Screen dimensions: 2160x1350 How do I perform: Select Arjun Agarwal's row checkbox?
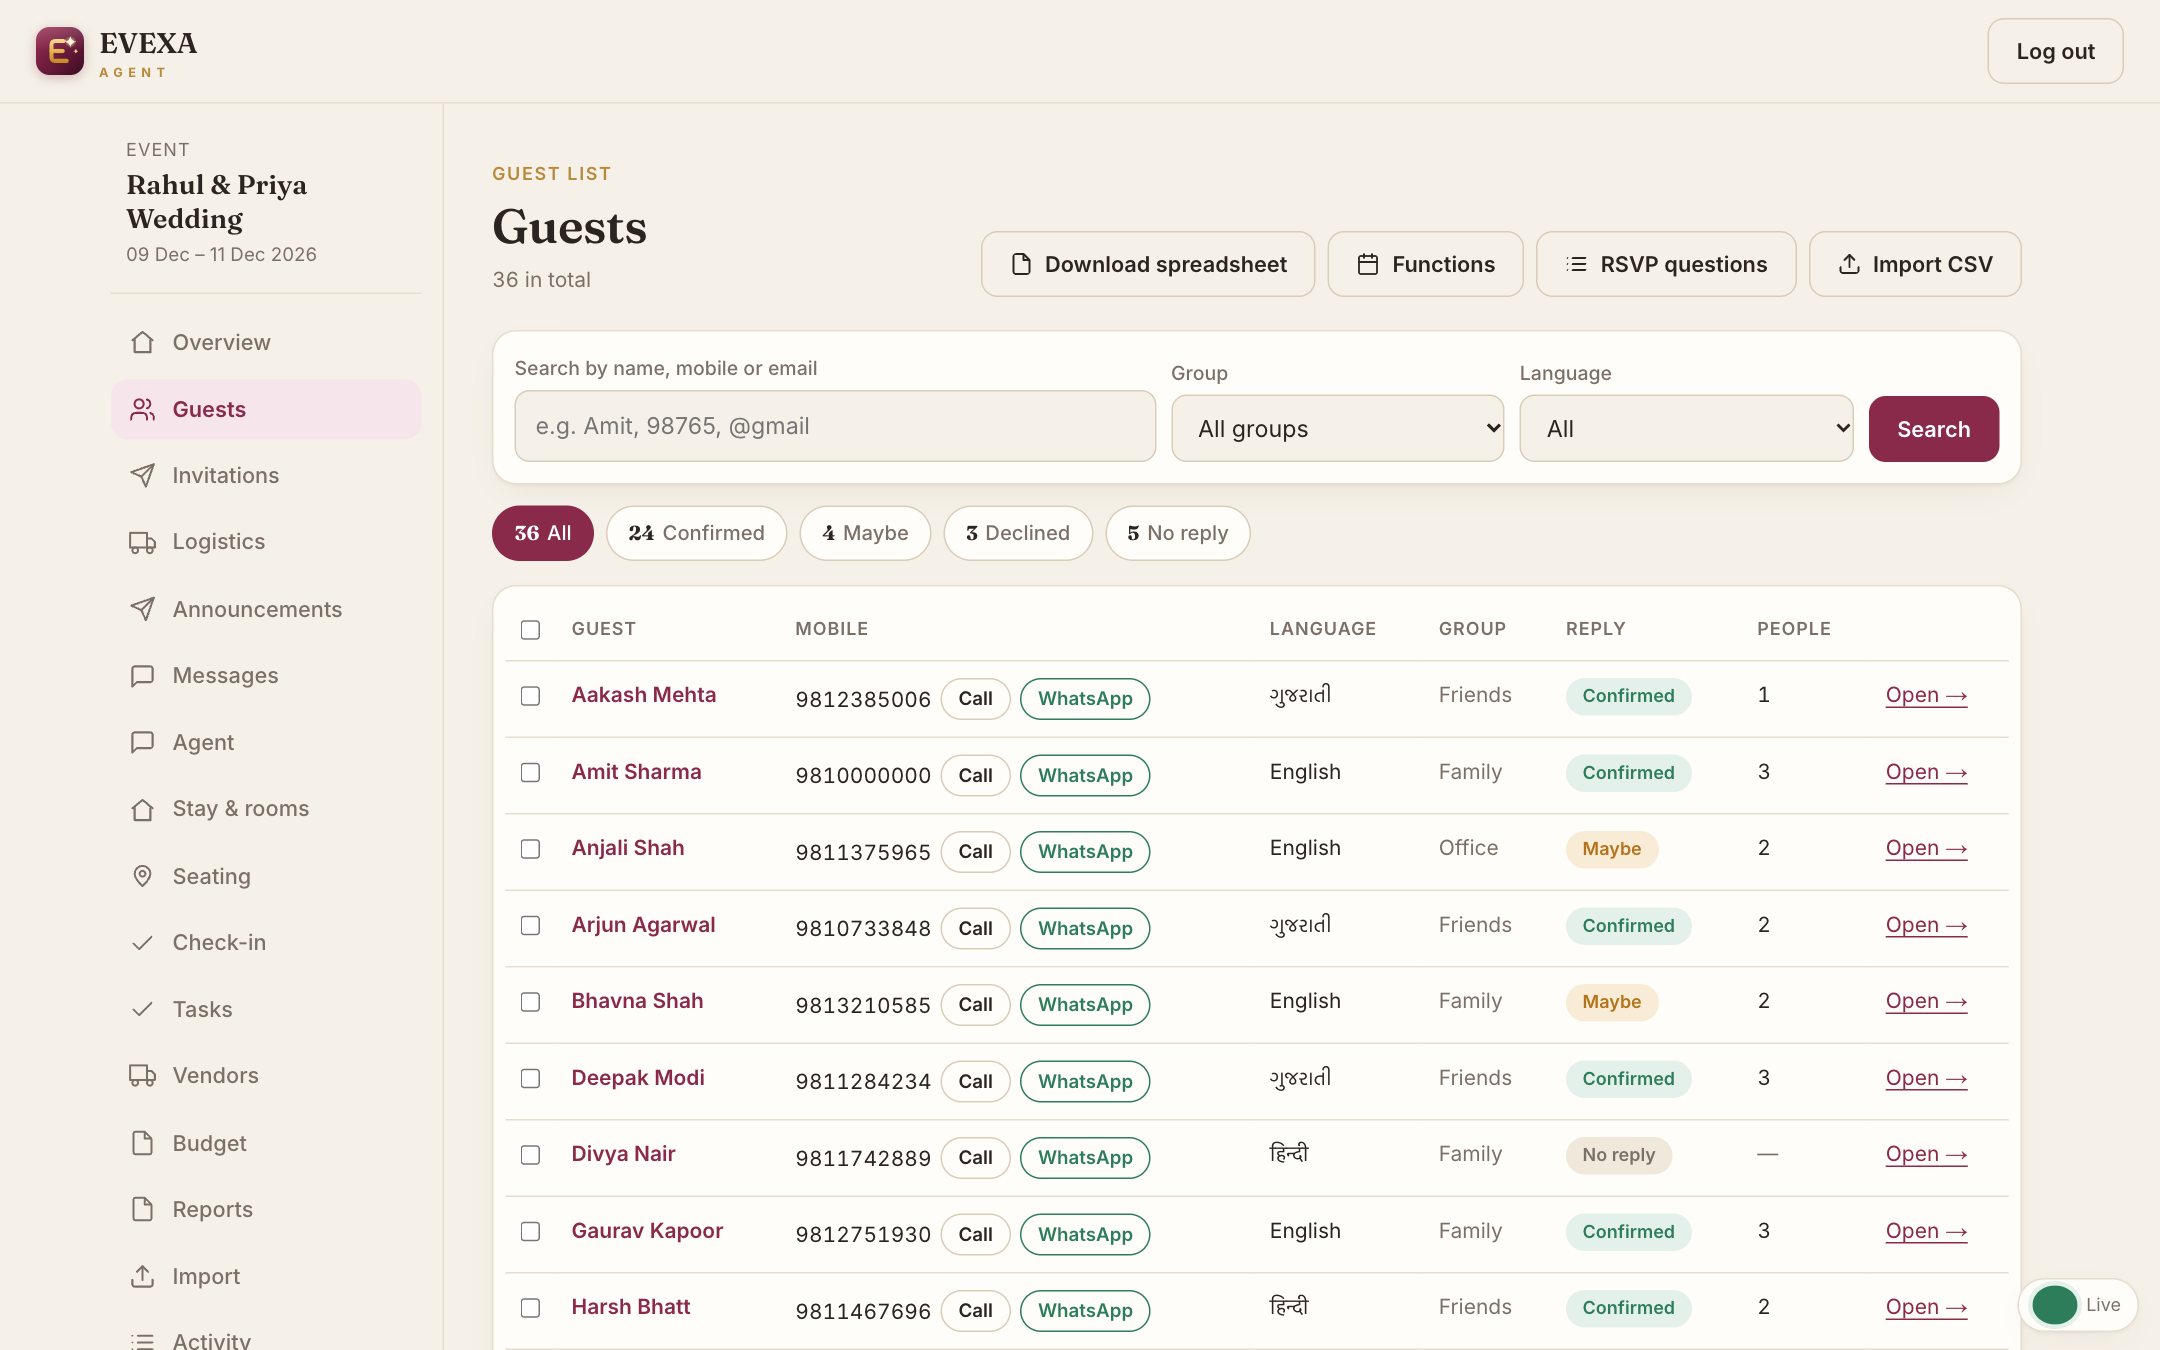[x=530, y=926]
